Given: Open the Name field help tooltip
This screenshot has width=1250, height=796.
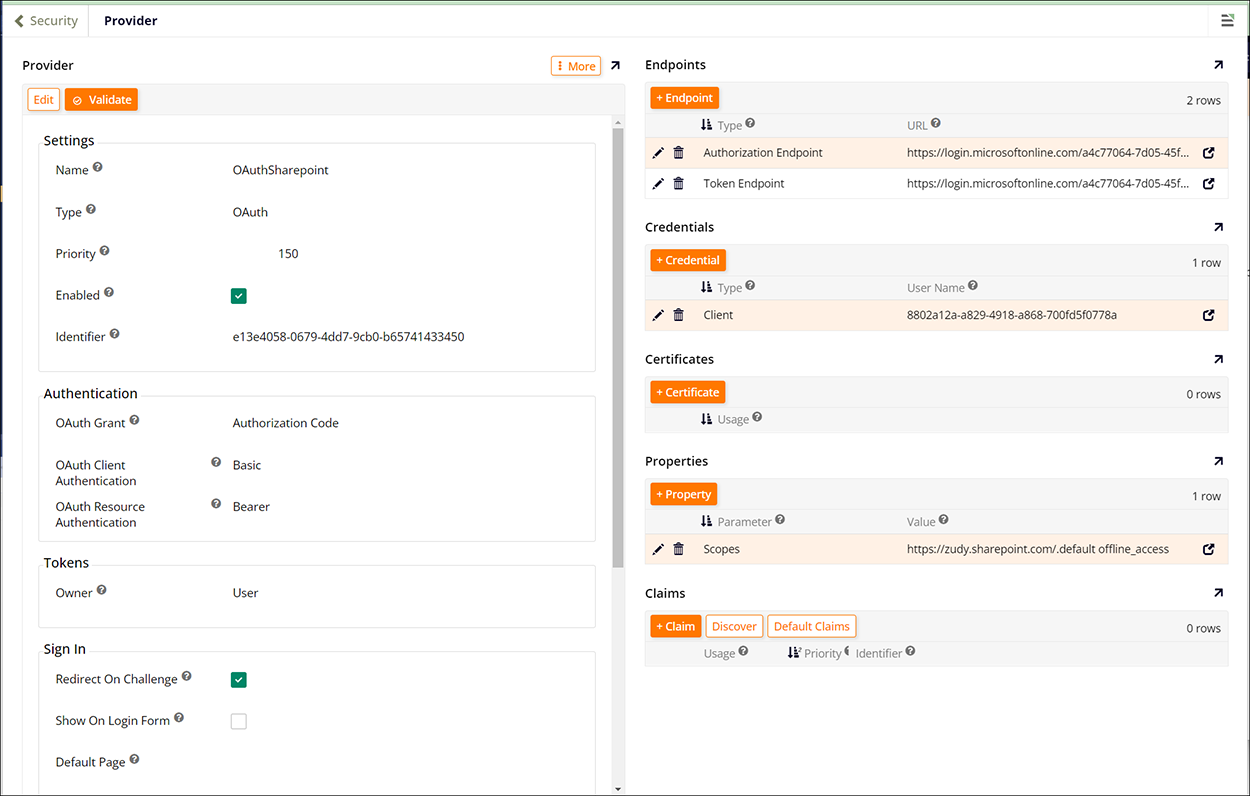Looking at the screenshot, I should point(97,166).
